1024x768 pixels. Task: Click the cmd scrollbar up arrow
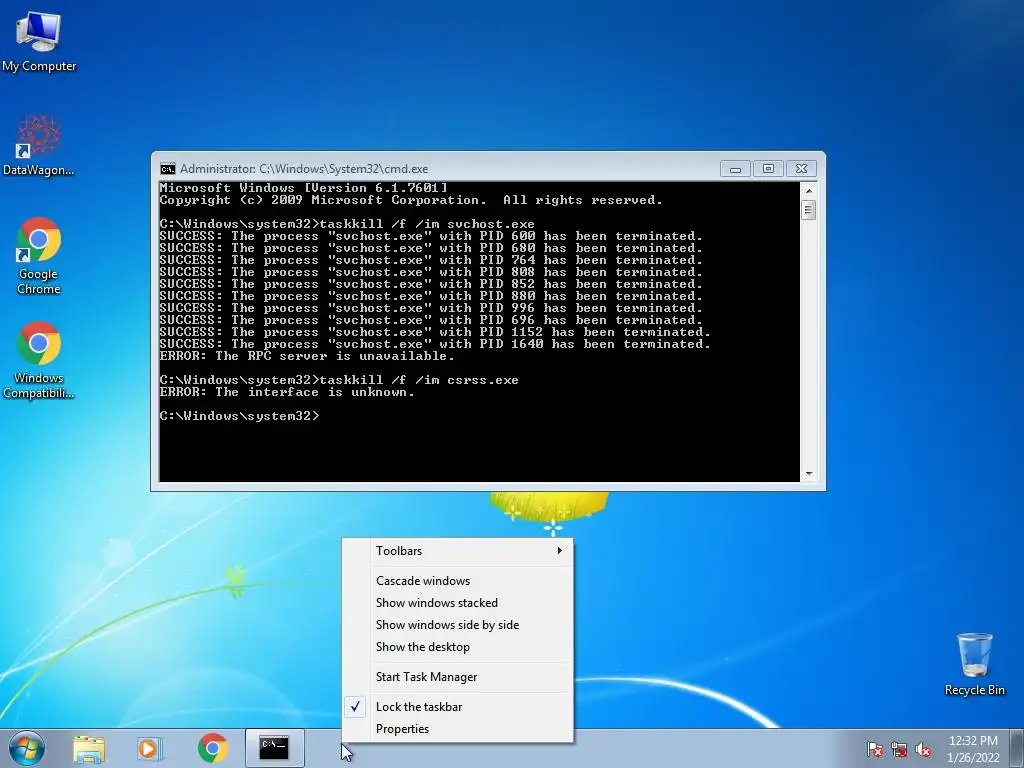tap(808, 191)
